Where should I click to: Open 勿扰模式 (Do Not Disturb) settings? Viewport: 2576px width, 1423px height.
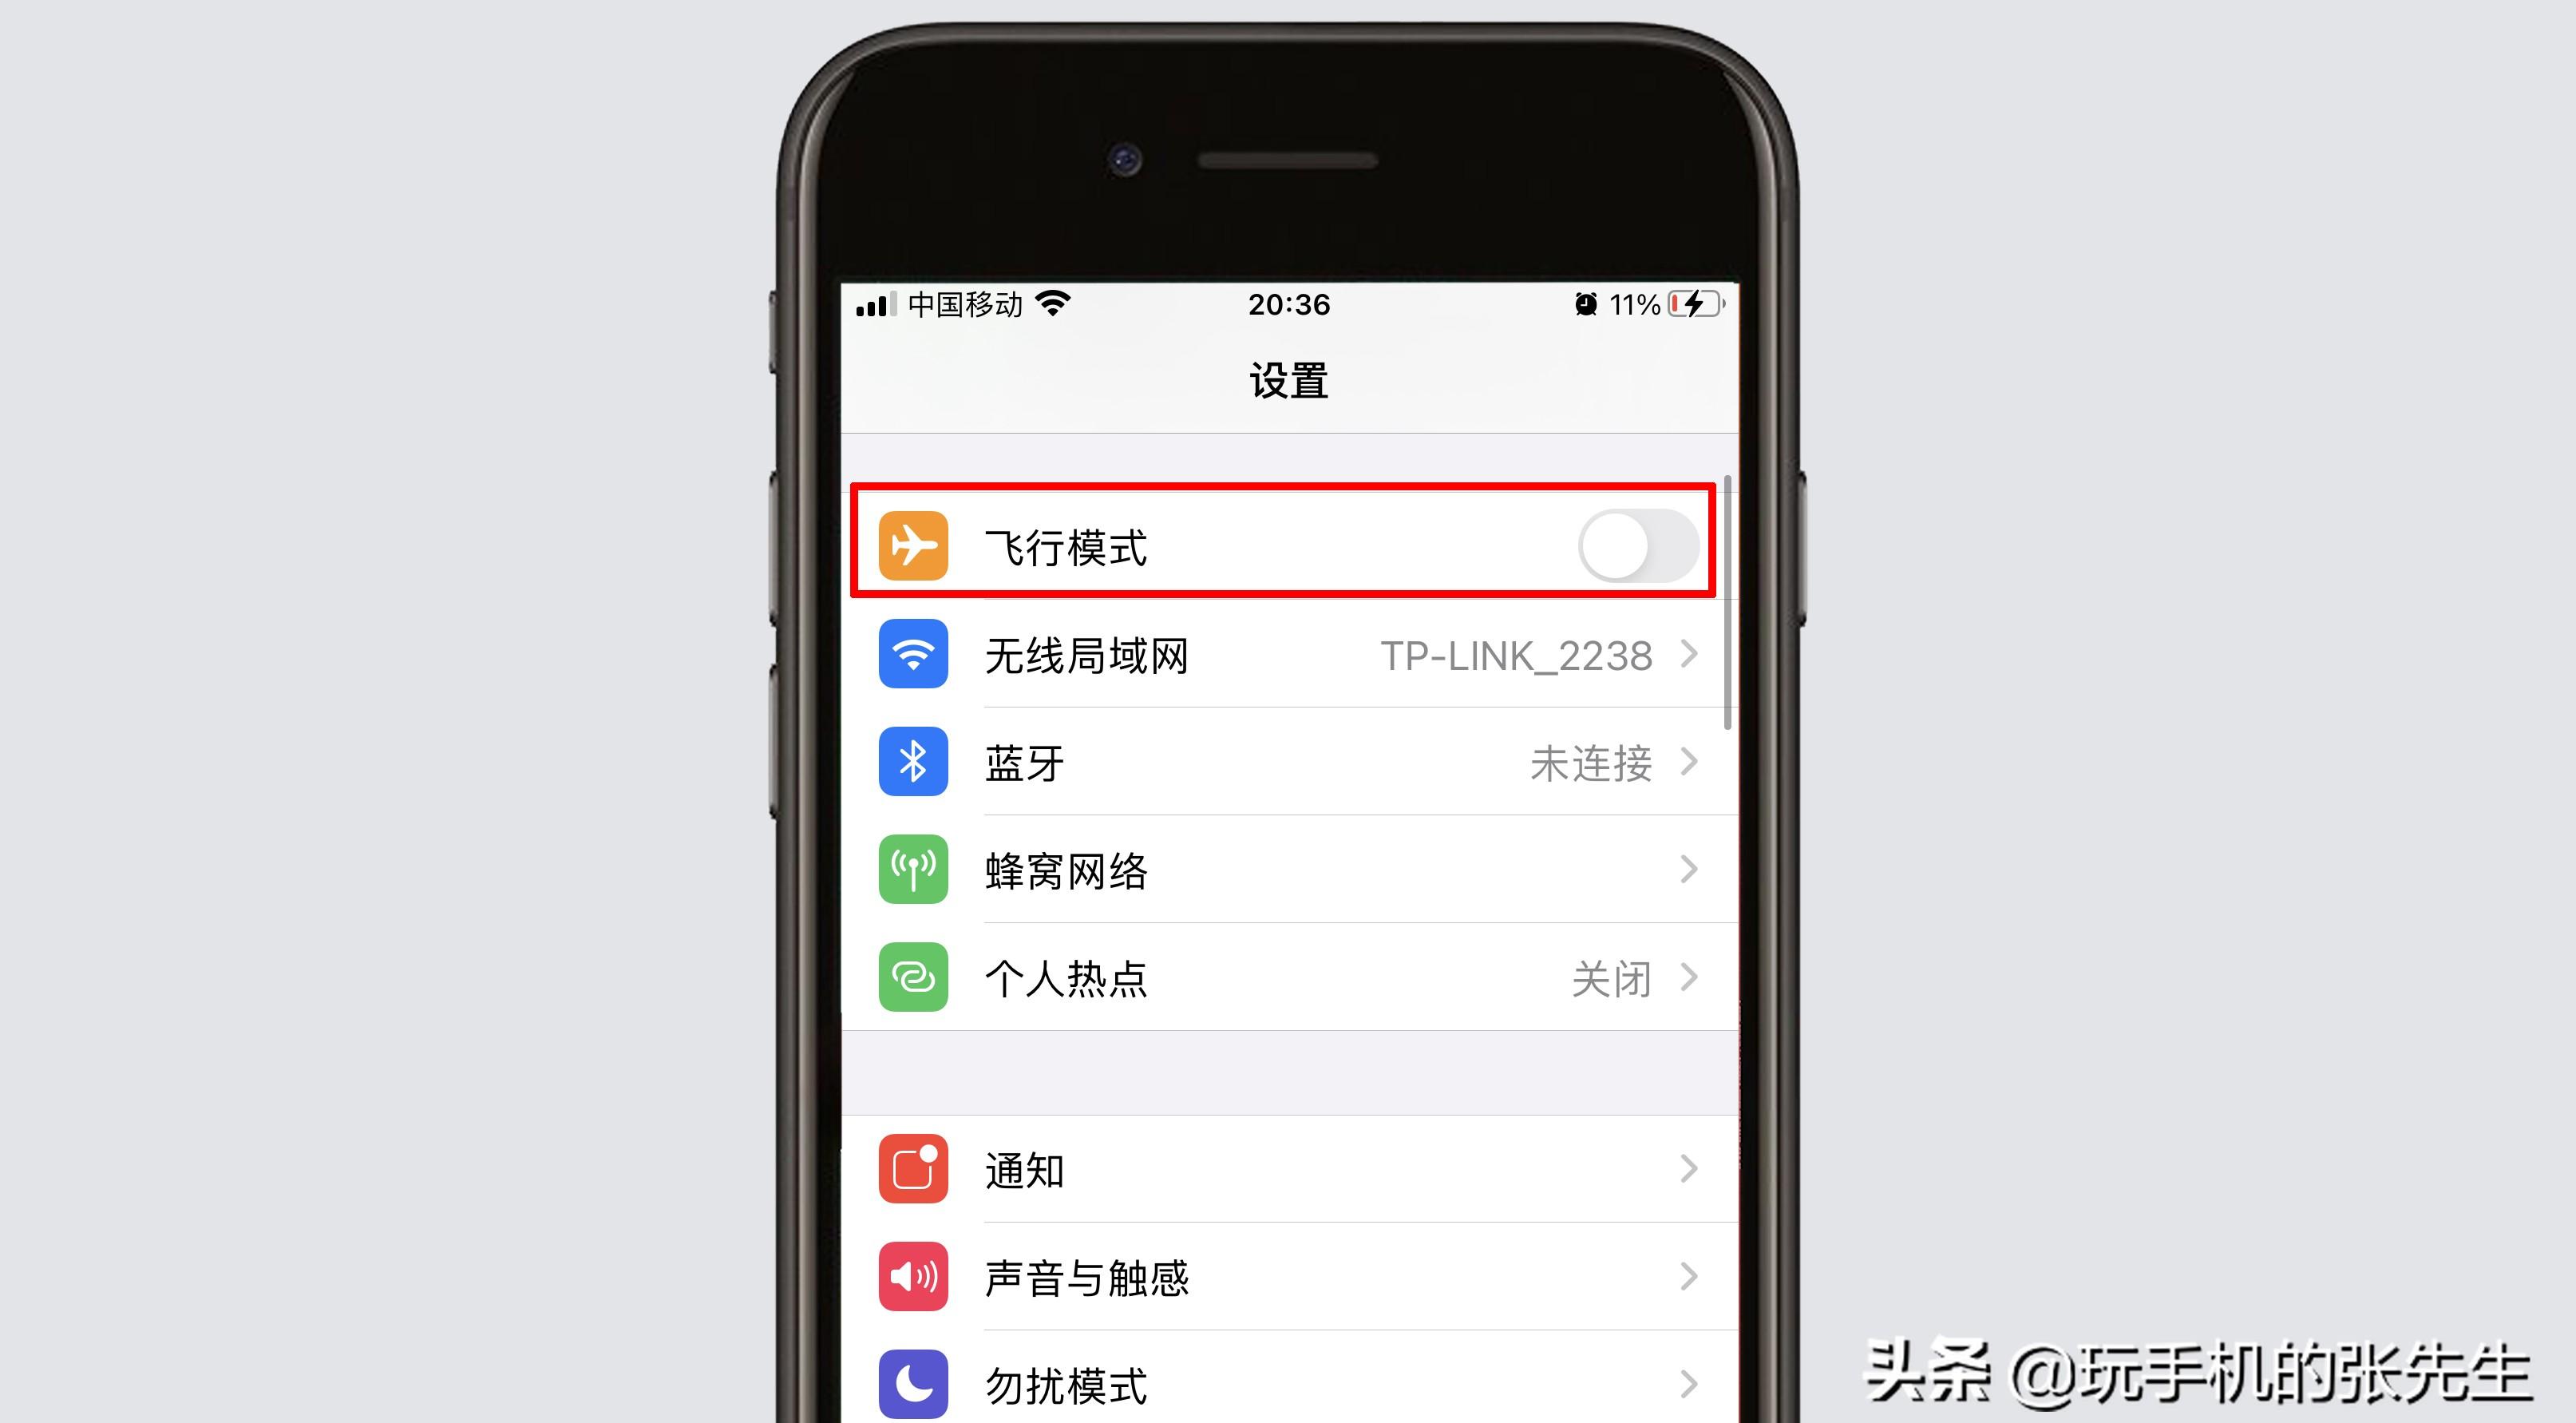1287,1386
